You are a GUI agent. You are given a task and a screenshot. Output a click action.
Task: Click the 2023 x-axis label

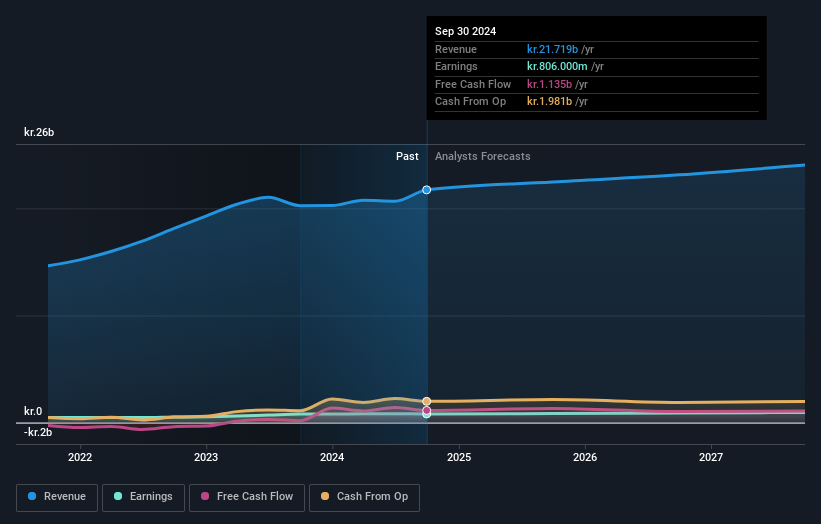[x=206, y=458]
